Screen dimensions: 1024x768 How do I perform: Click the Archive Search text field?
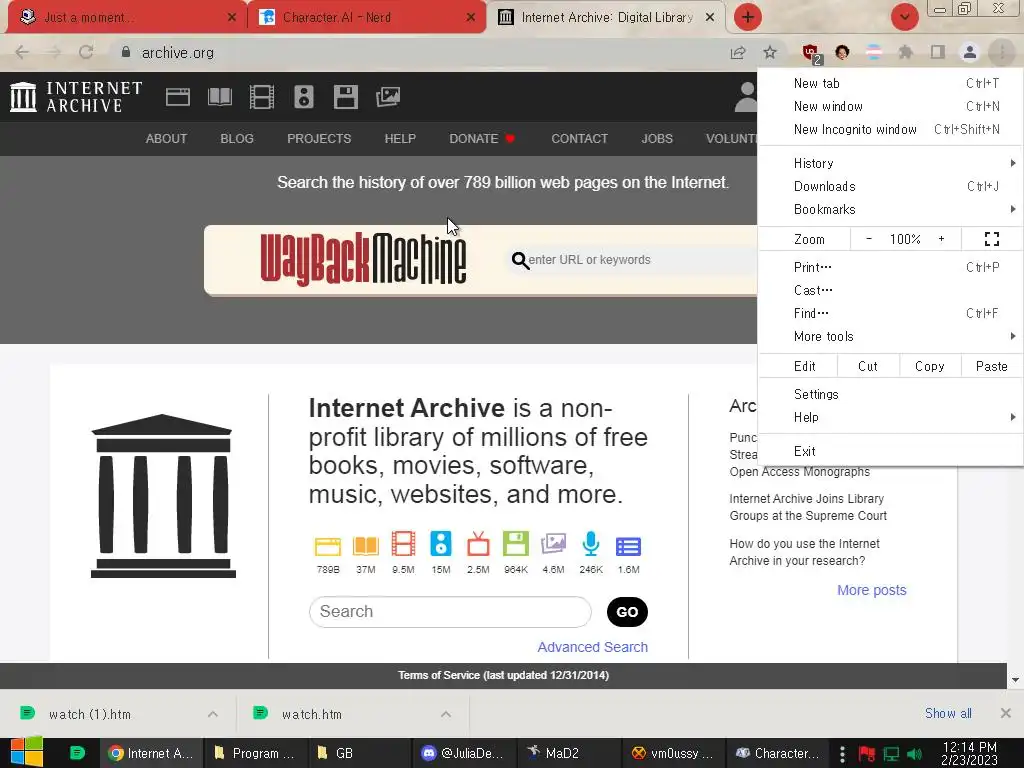tap(450, 612)
